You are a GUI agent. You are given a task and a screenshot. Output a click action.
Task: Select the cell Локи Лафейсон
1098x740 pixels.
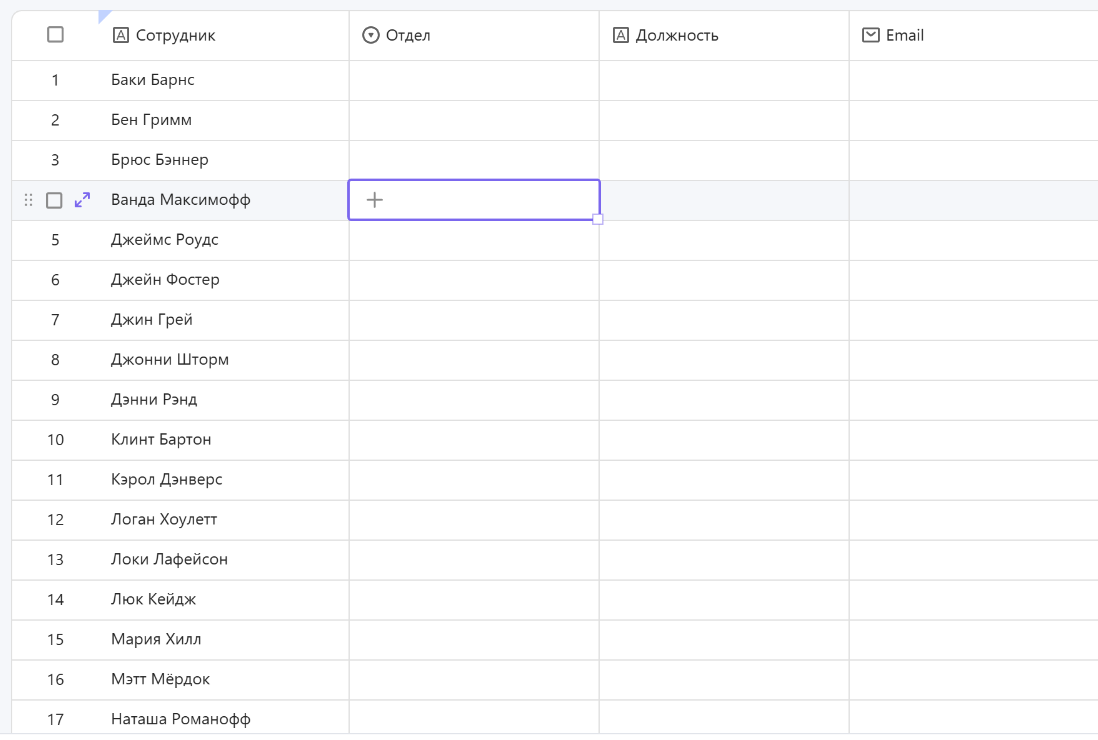pos(224,559)
